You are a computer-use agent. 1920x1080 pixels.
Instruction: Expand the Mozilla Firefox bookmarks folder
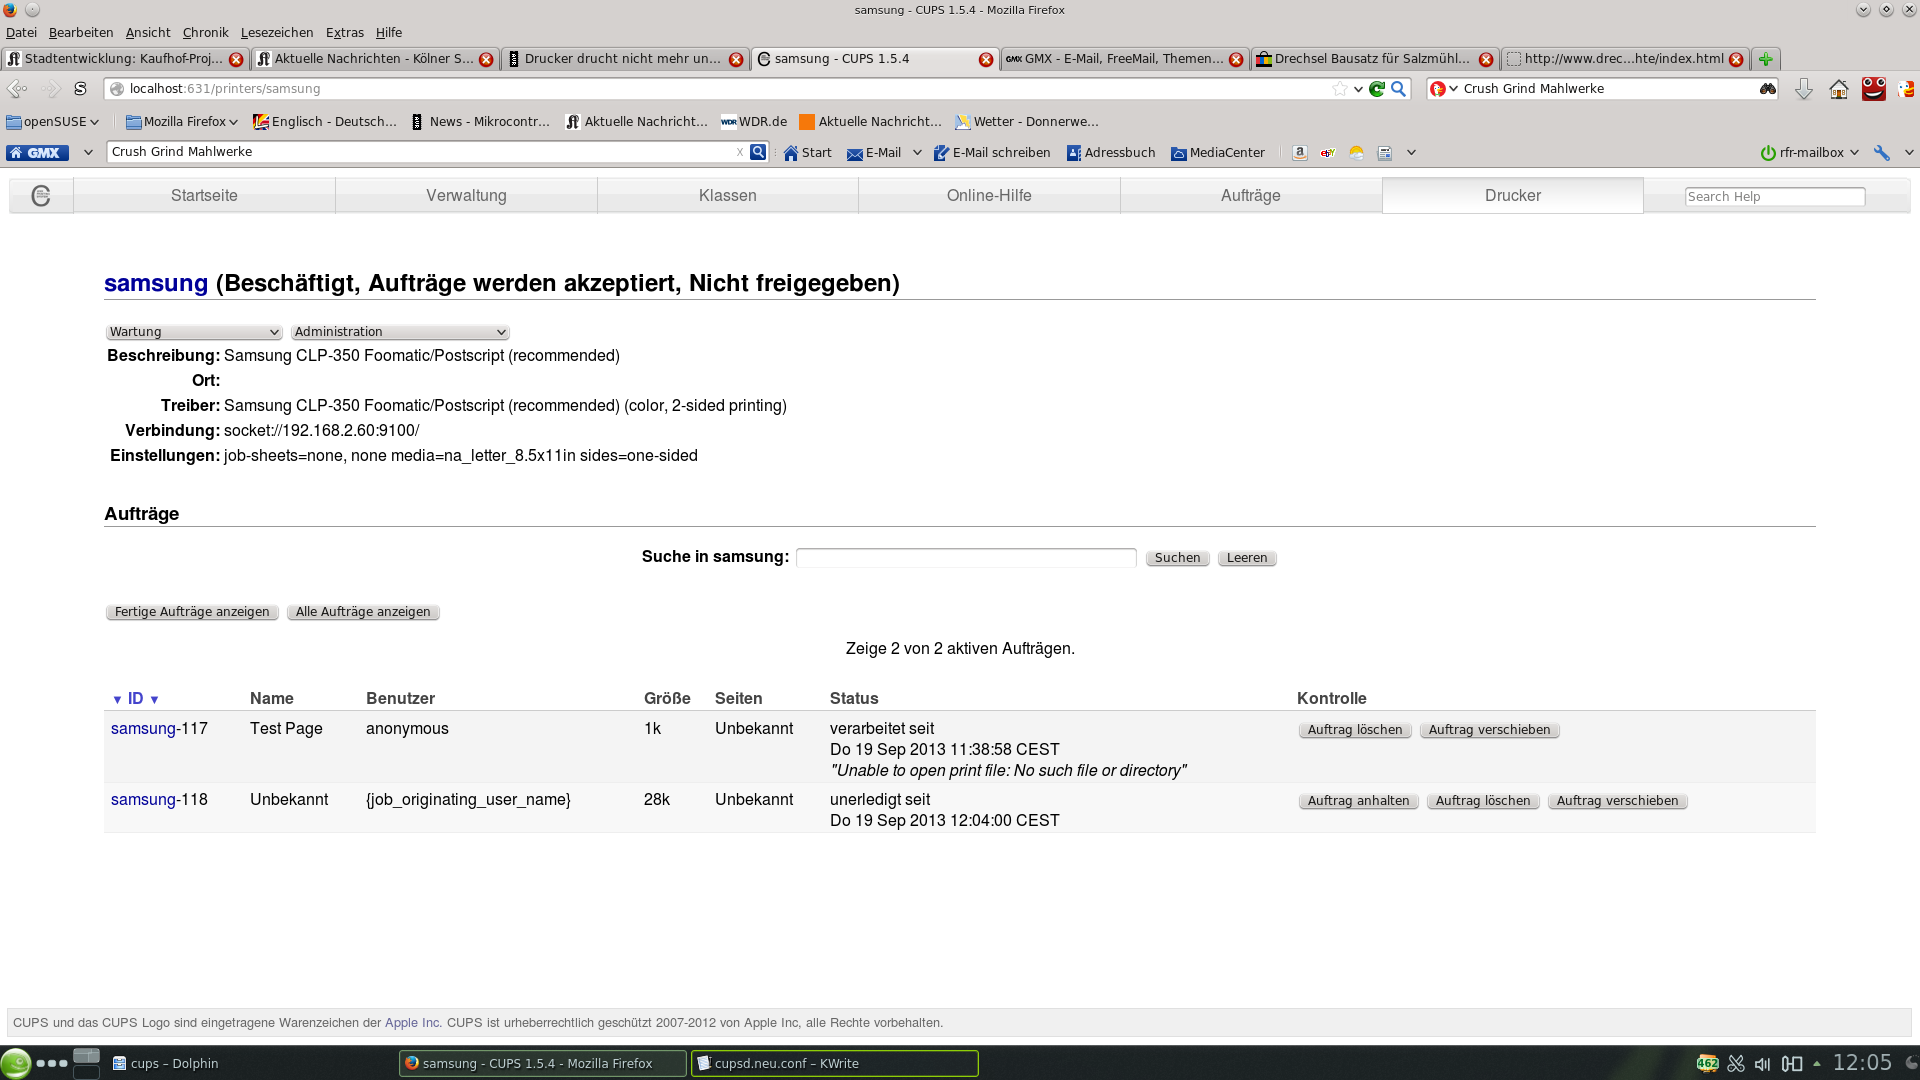[x=182, y=122]
